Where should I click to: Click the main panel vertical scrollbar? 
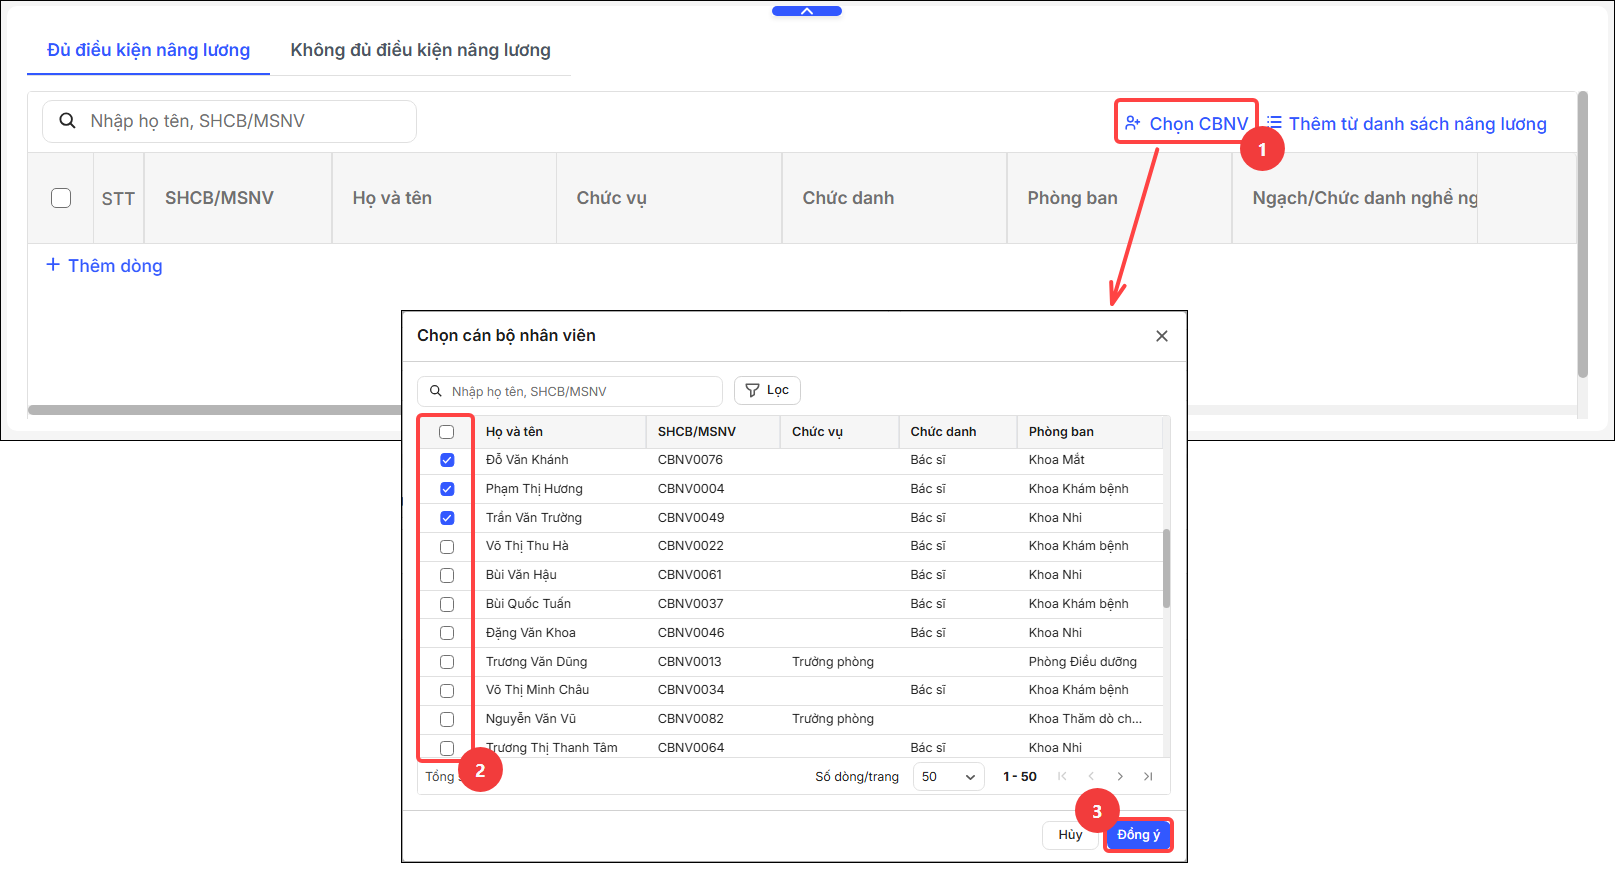pos(1583,235)
